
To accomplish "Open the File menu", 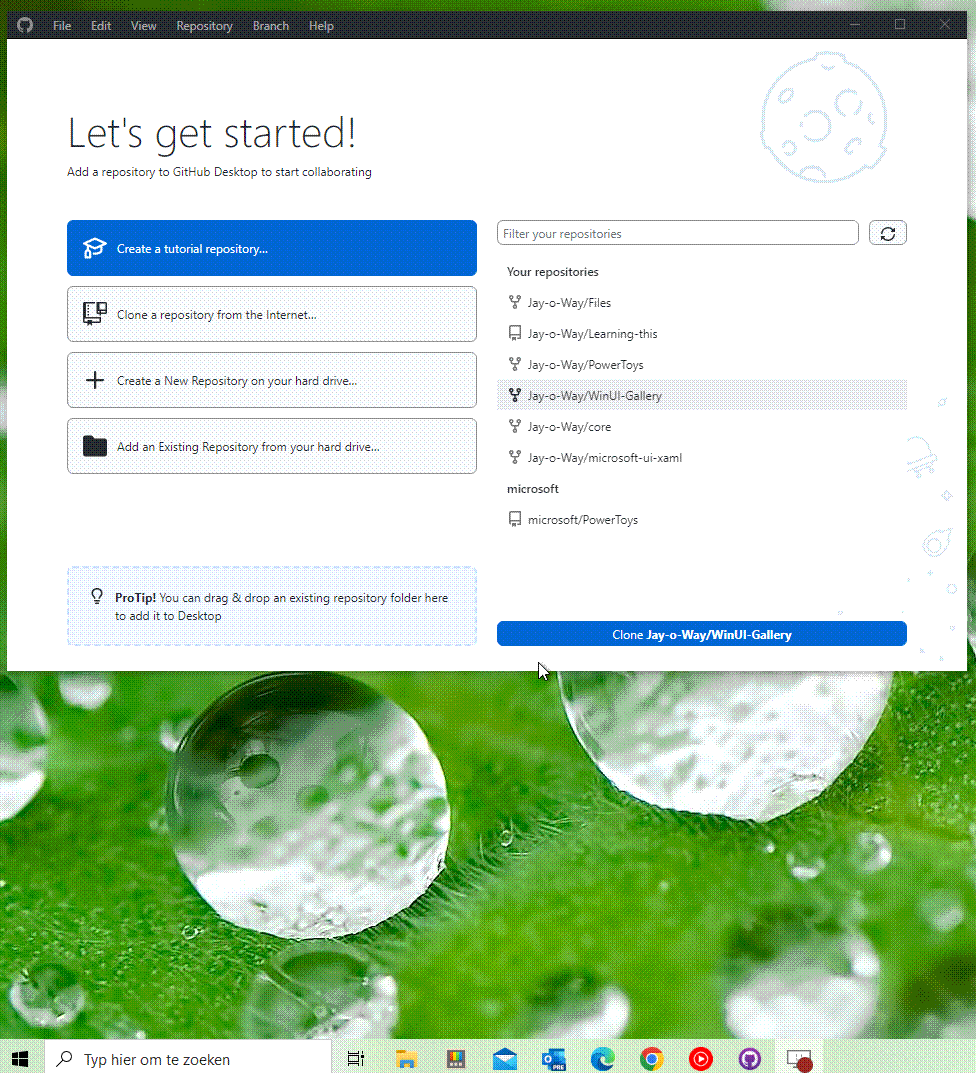I will (62, 25).
